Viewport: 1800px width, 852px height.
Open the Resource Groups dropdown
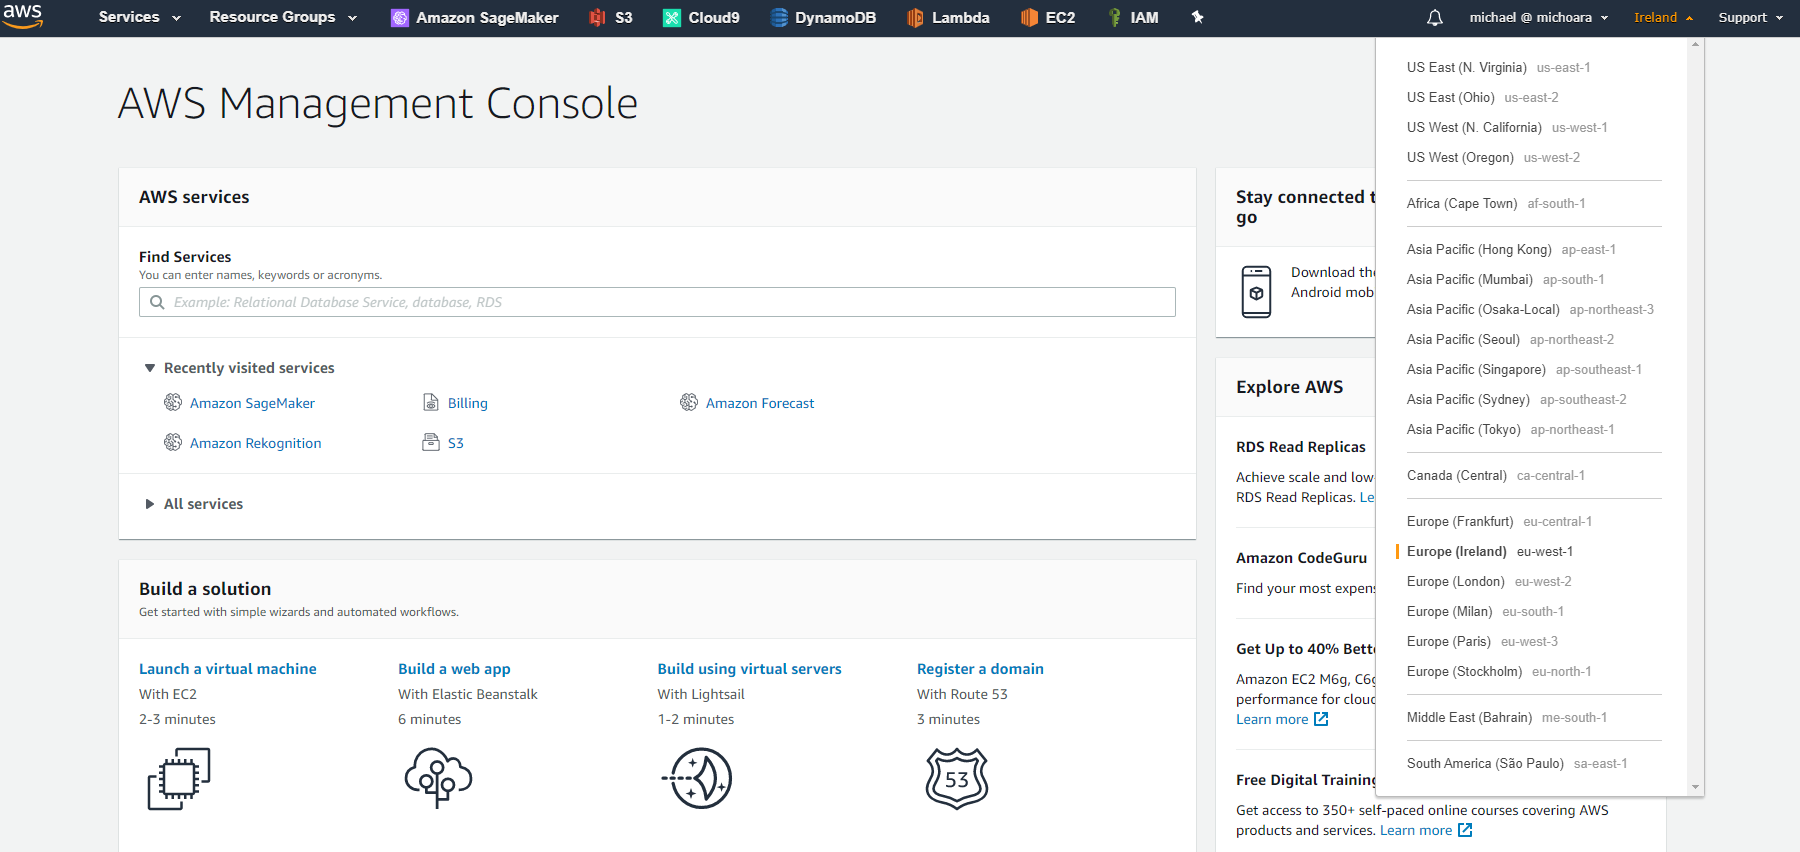283,17
